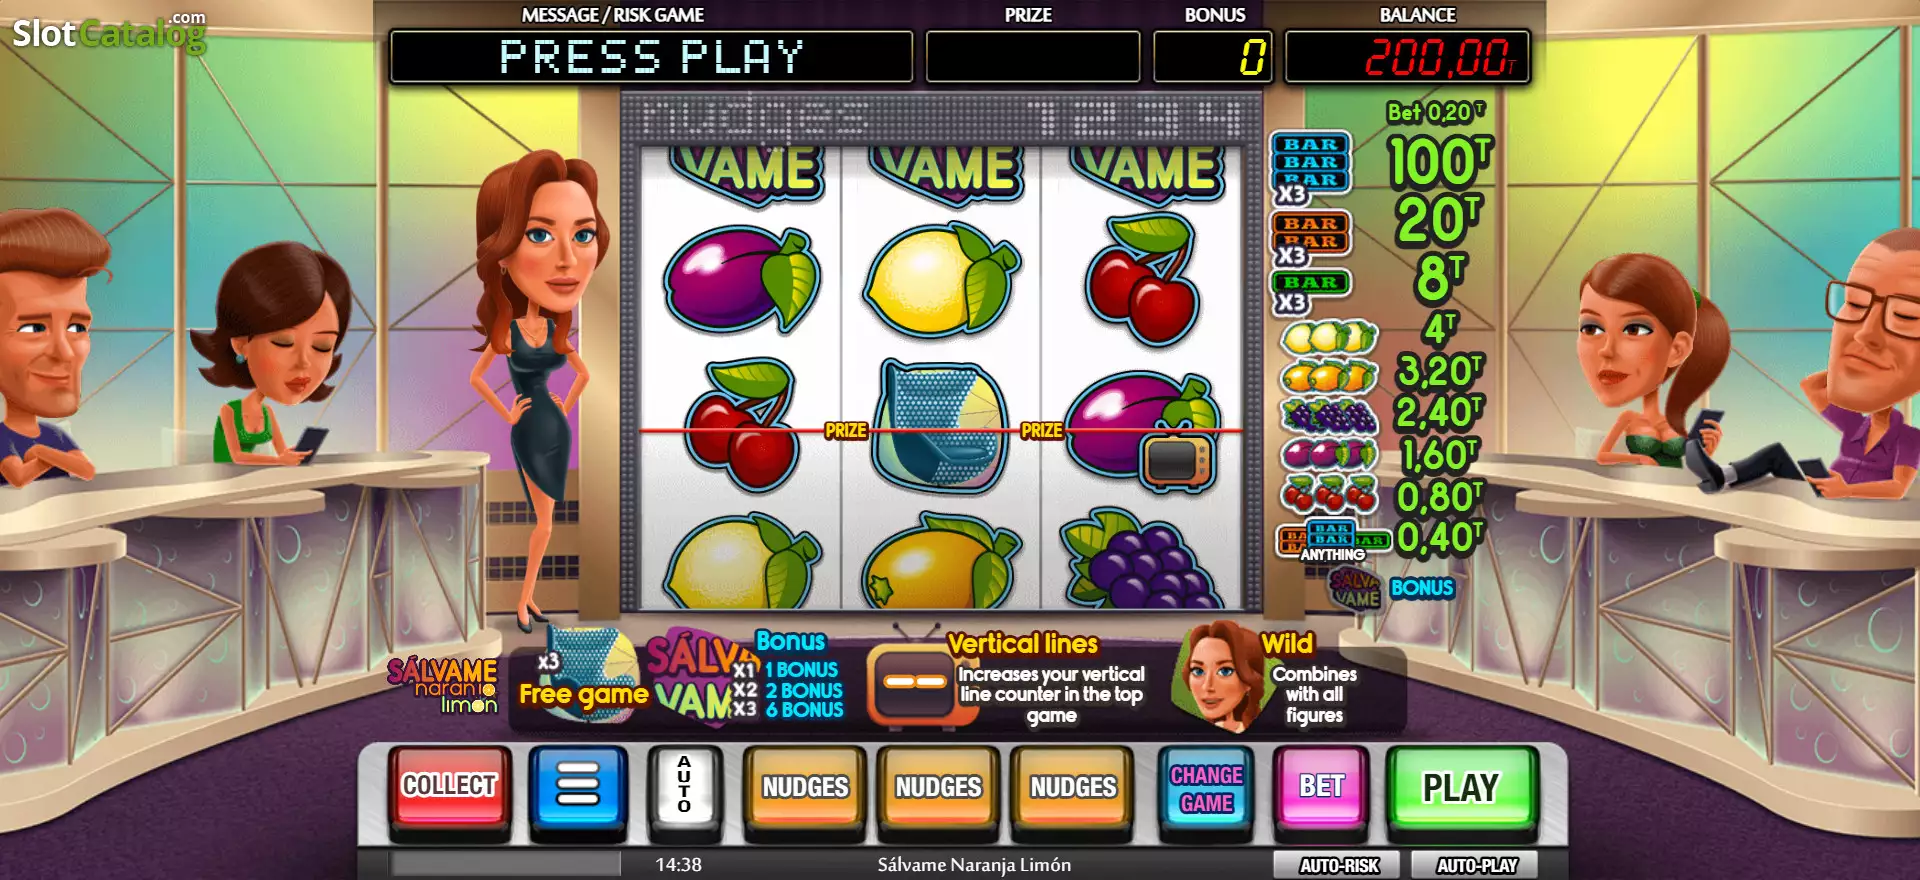Select the pink BET button

pyautogui.click(x=1321, y=787)
